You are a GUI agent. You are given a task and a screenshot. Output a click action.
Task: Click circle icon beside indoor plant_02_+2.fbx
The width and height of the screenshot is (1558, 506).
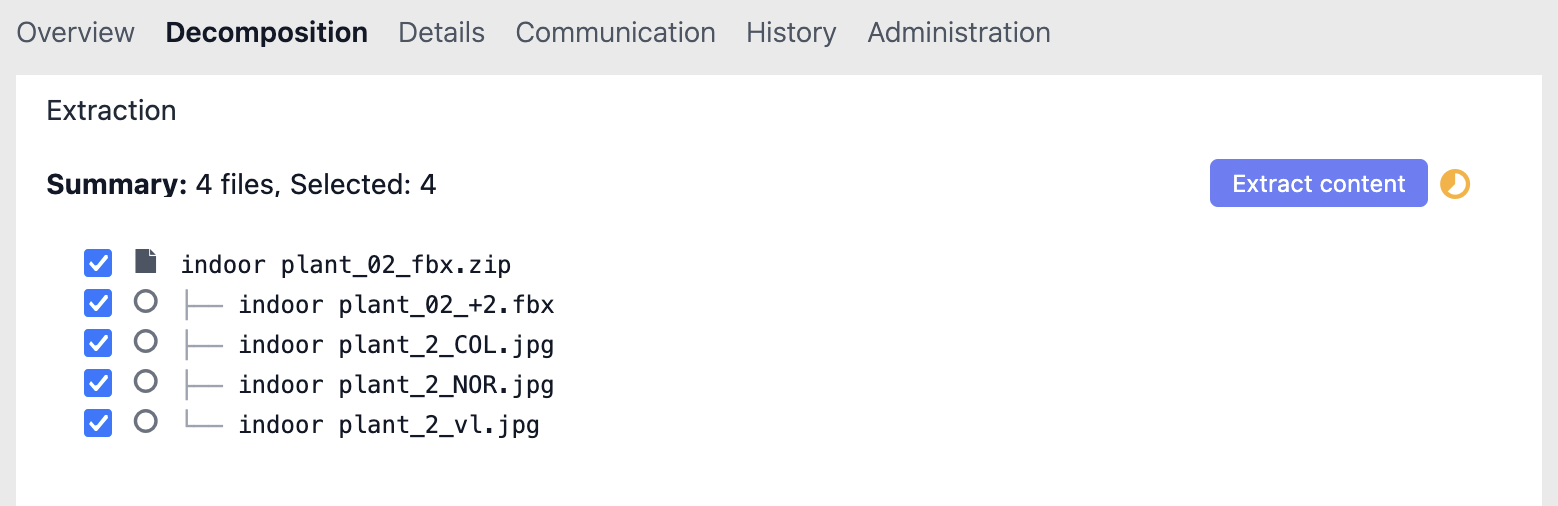tap(146, 302)
